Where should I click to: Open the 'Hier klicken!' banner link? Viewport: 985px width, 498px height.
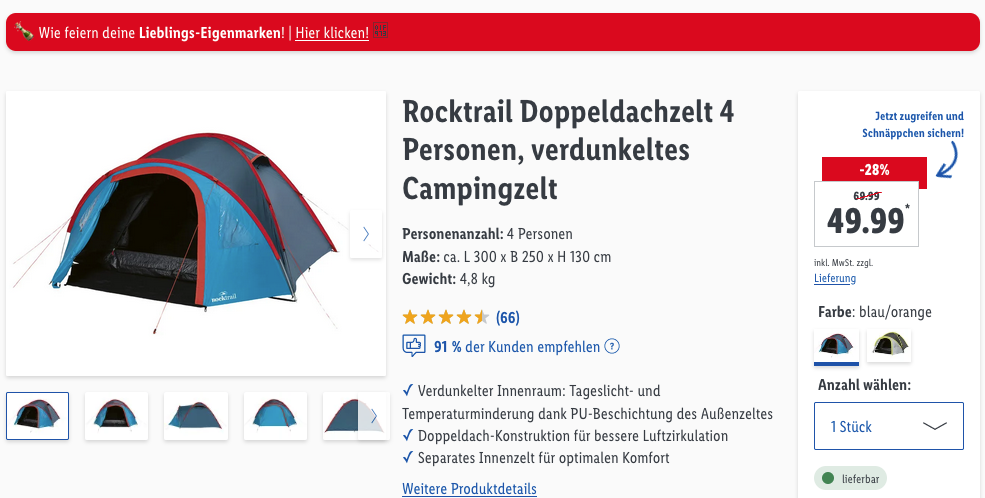pos(332,33)
